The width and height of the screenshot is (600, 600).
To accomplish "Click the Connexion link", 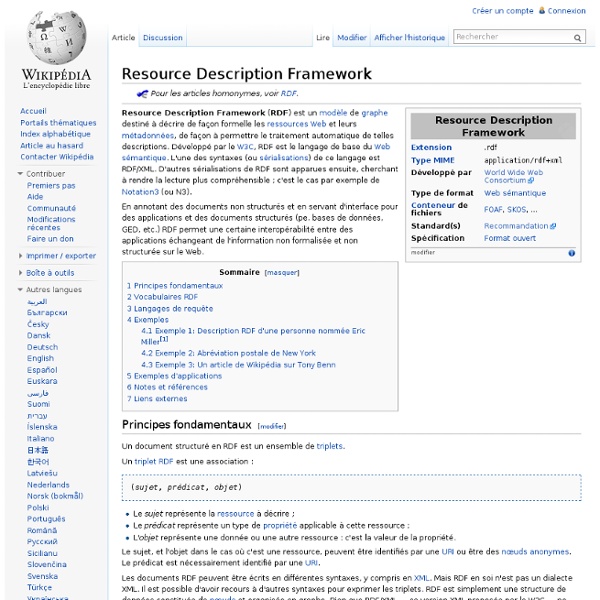I will [x=566, y=11].
